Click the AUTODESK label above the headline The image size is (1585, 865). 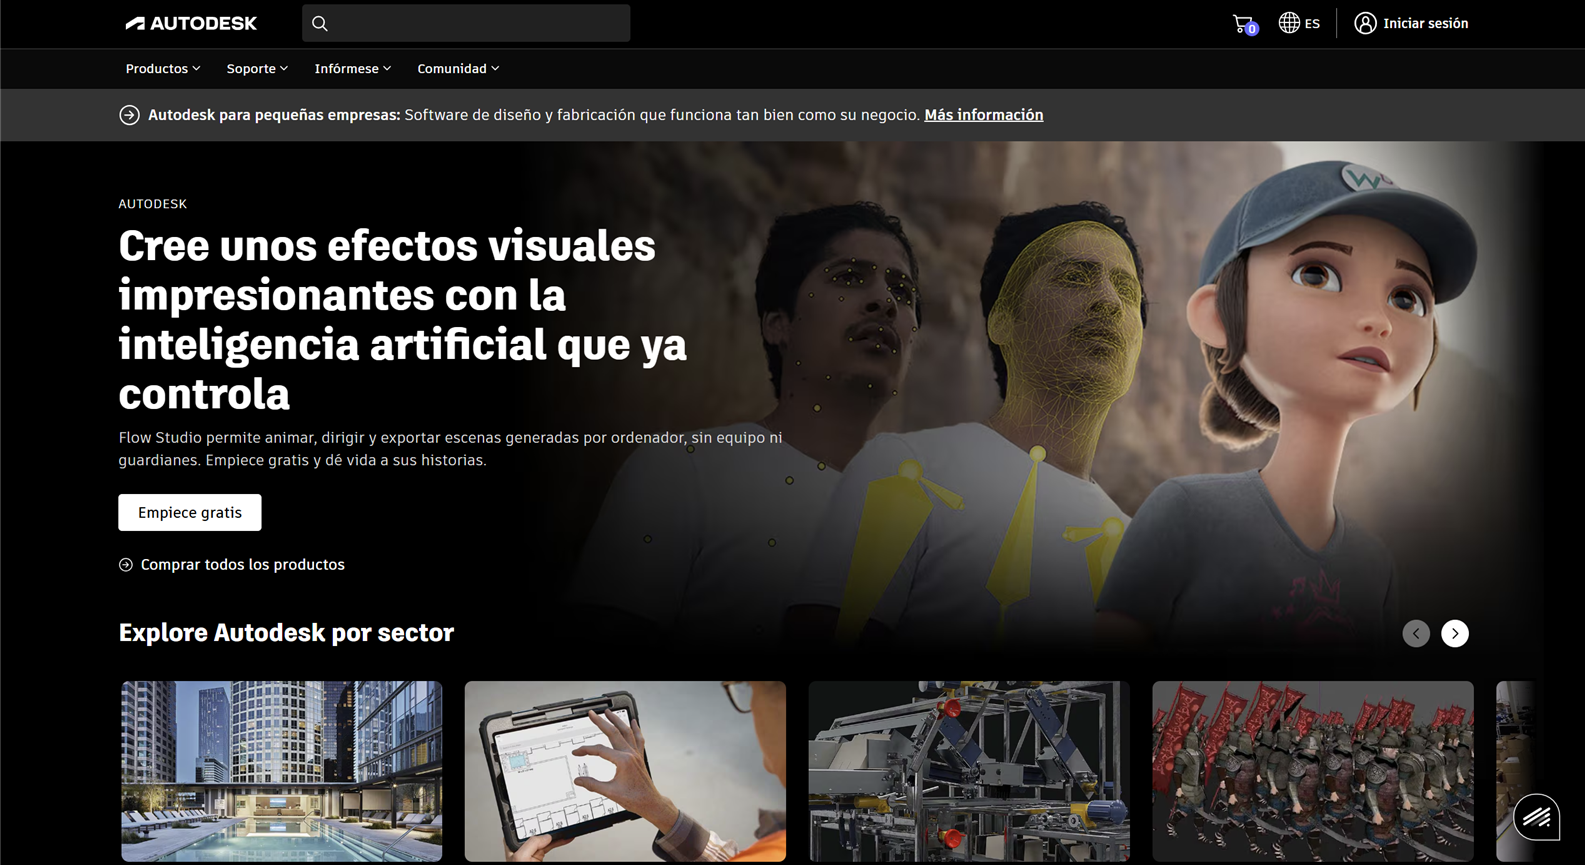pyautogui.click(x=152, y=204)
